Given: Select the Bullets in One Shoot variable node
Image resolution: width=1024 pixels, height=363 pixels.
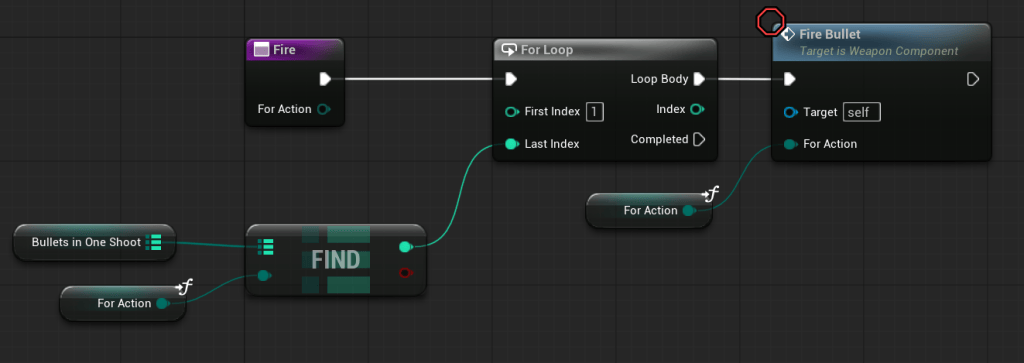Looking at the screenshot, I should 94,242.
